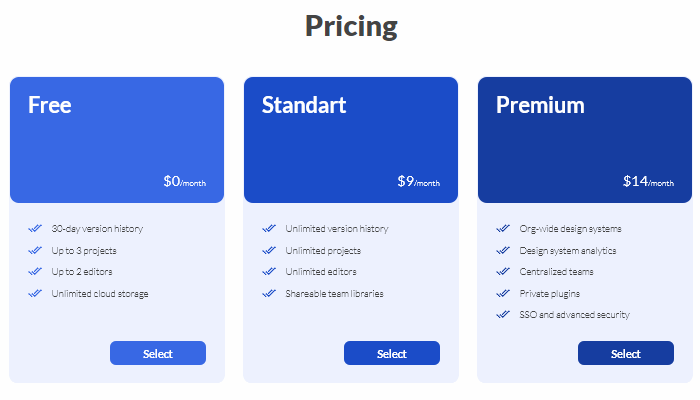700x400 pixels.
Task: Click checkmark icon beside Shareable team libraries
Action: pos(269,294)
